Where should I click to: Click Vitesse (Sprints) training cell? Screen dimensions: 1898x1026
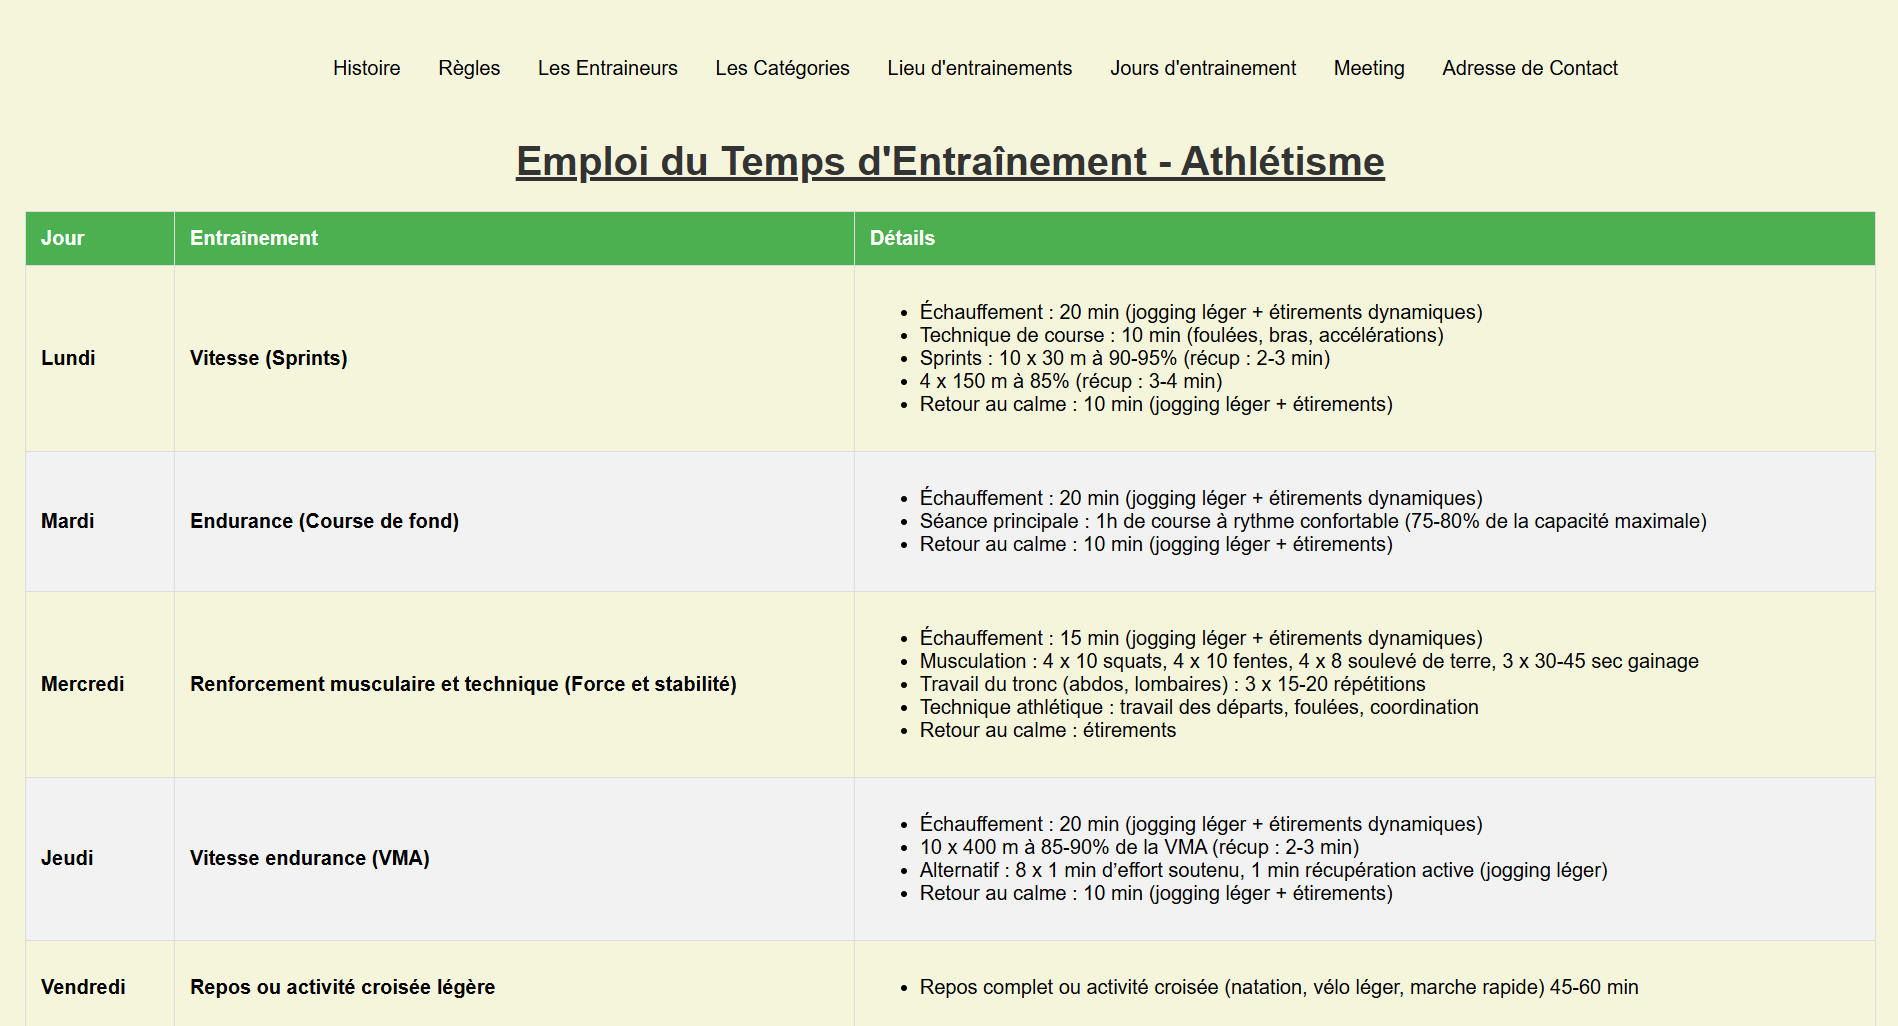(269, 358)
